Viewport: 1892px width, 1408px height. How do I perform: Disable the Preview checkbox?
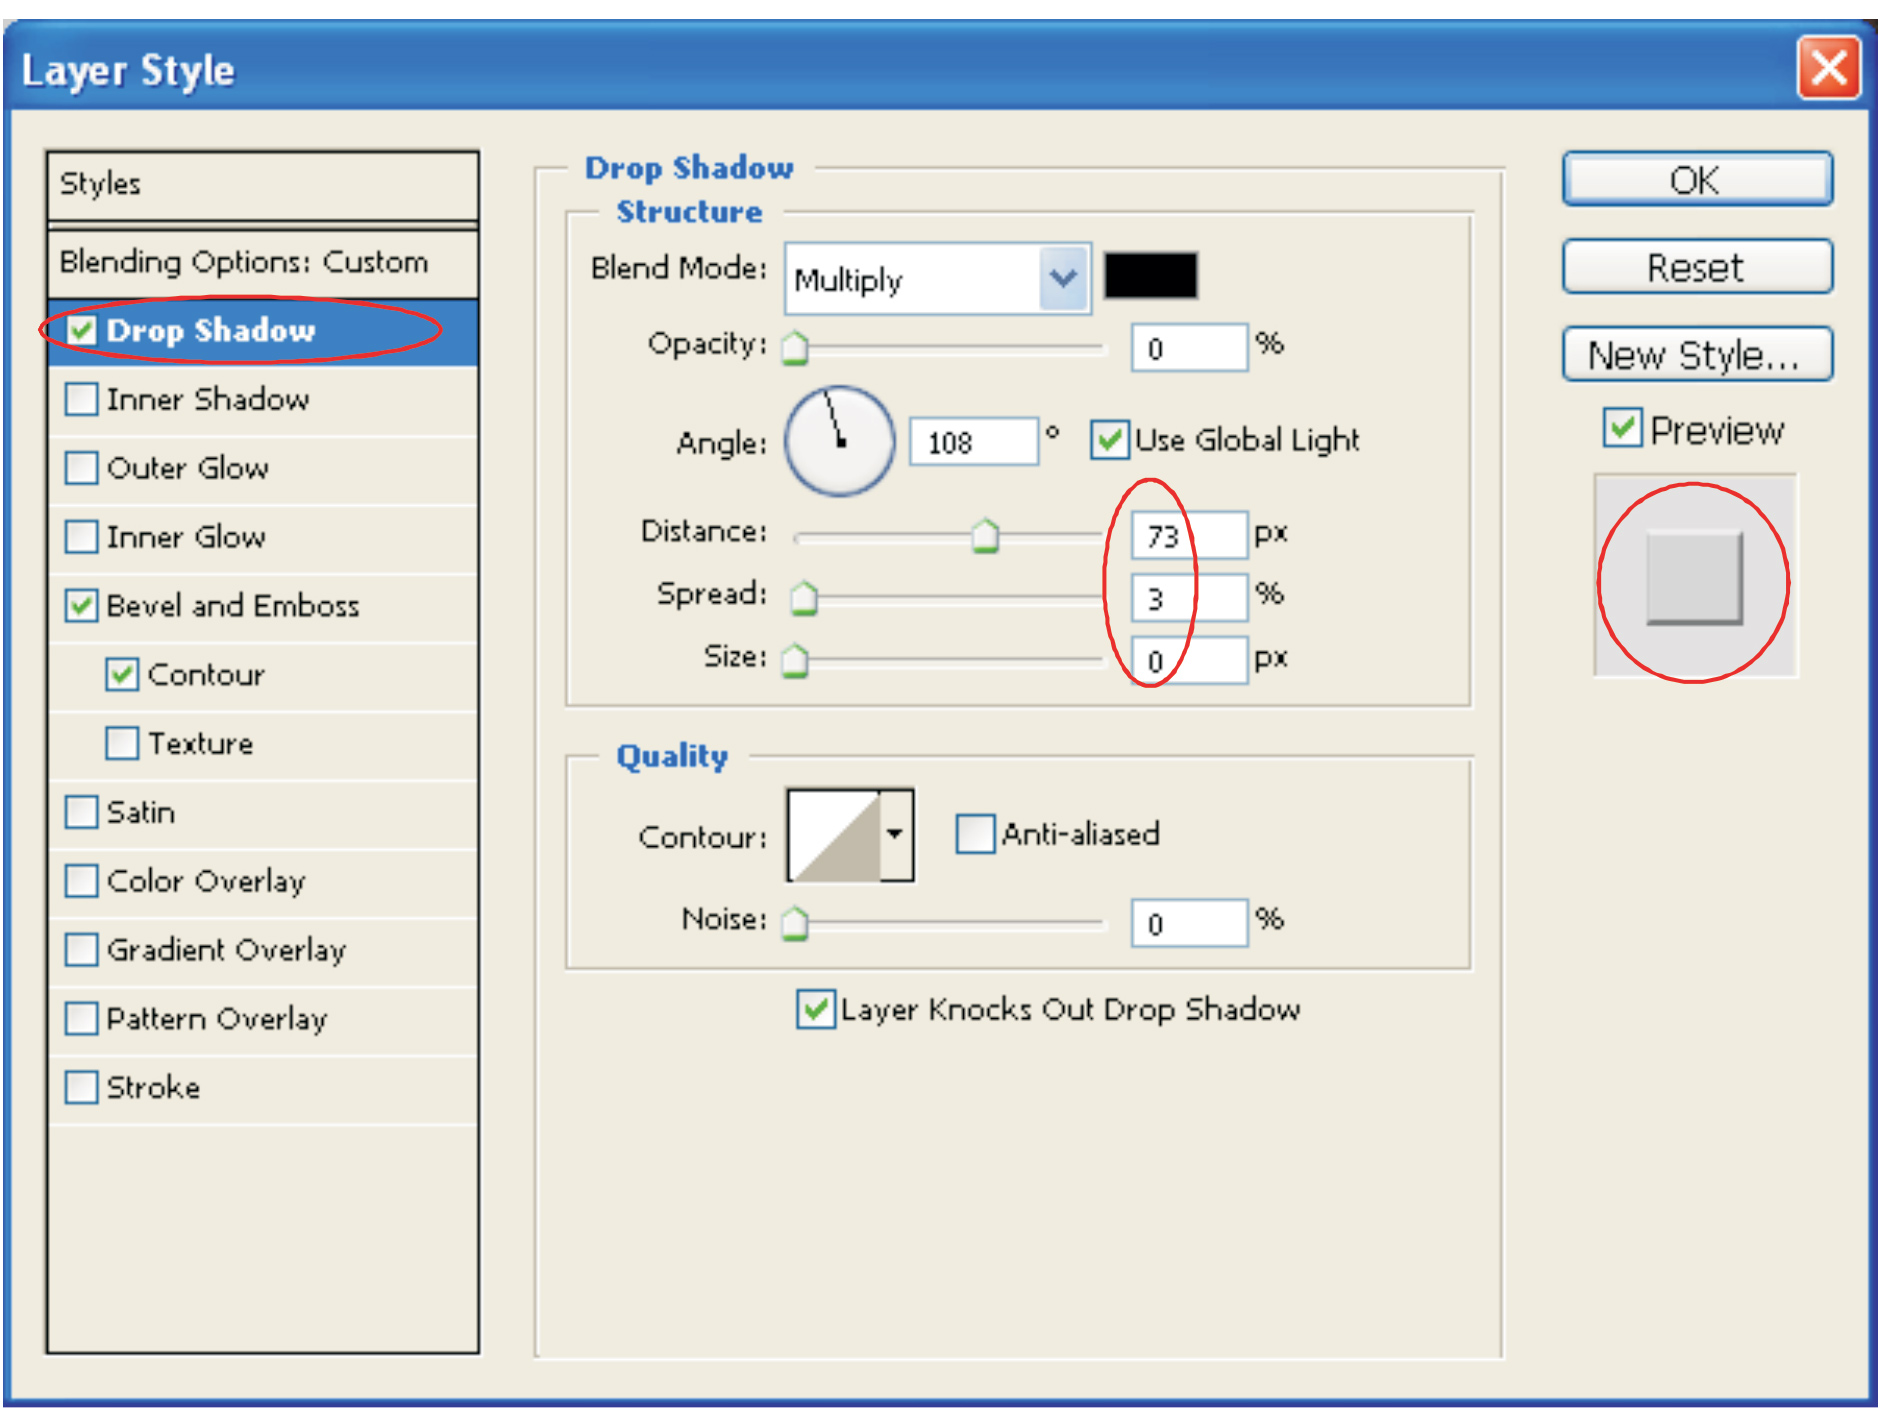pyautogui.click(x=1622, y=429)
